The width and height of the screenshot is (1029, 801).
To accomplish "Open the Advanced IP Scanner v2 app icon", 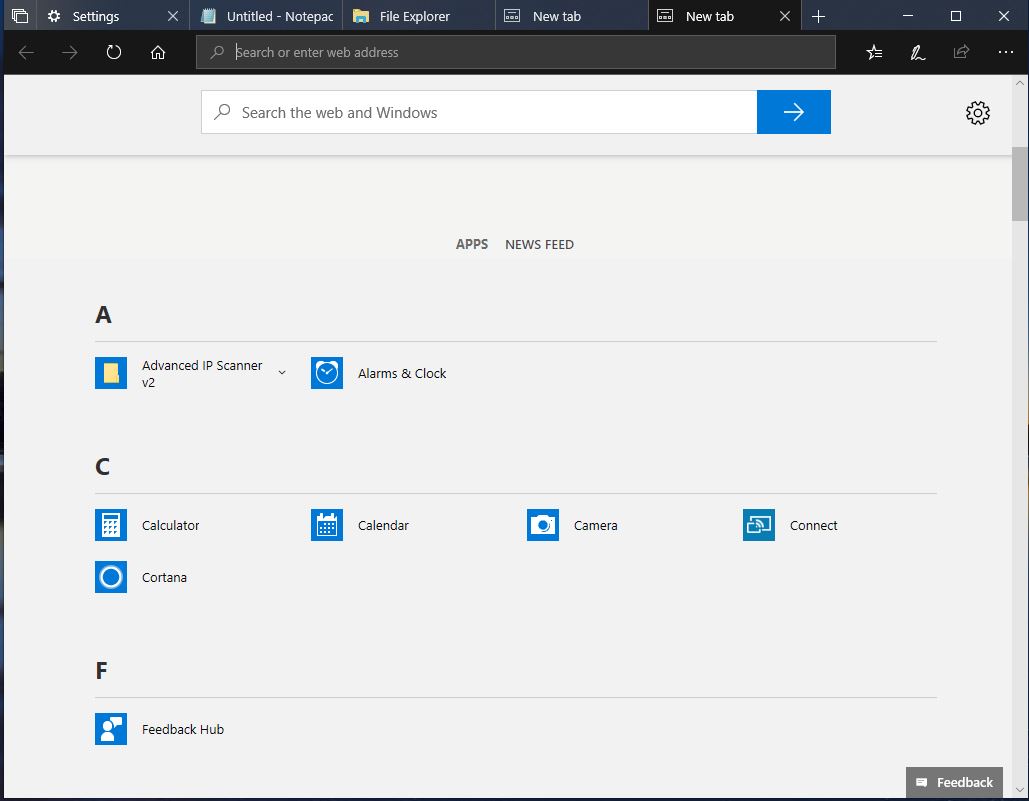I will pos(111,373).
